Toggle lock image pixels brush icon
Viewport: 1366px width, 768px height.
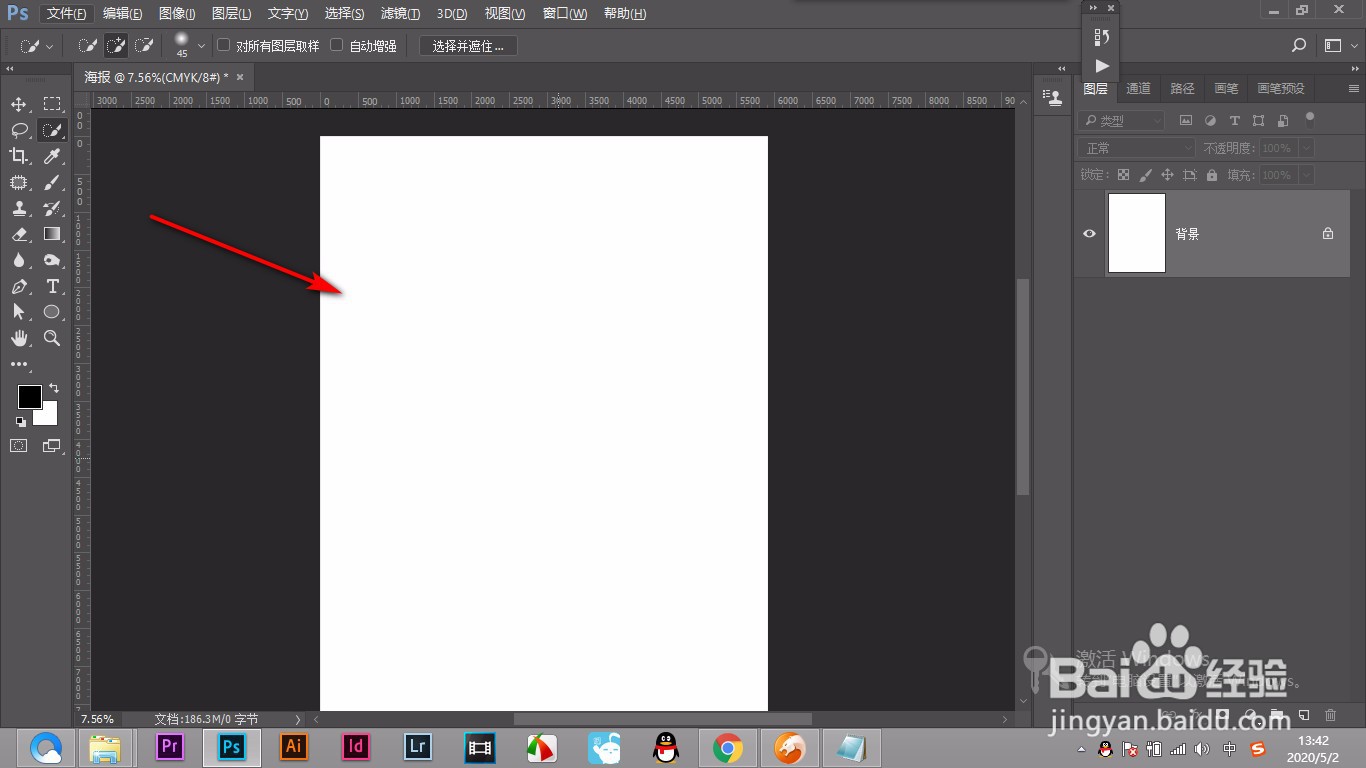tap(1145, 175)
